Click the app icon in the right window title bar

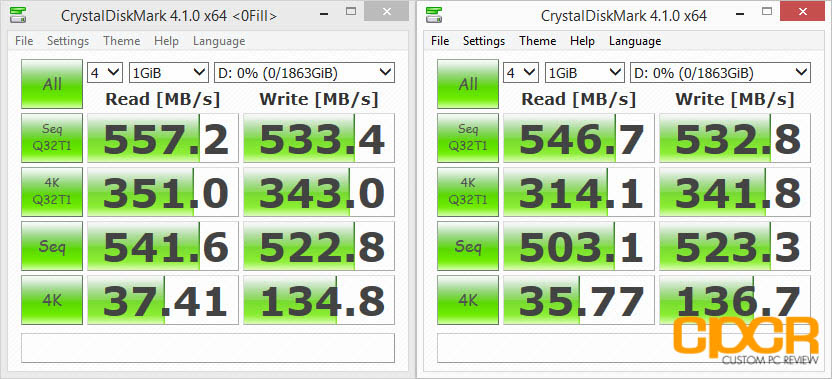[x=434, y=14]
